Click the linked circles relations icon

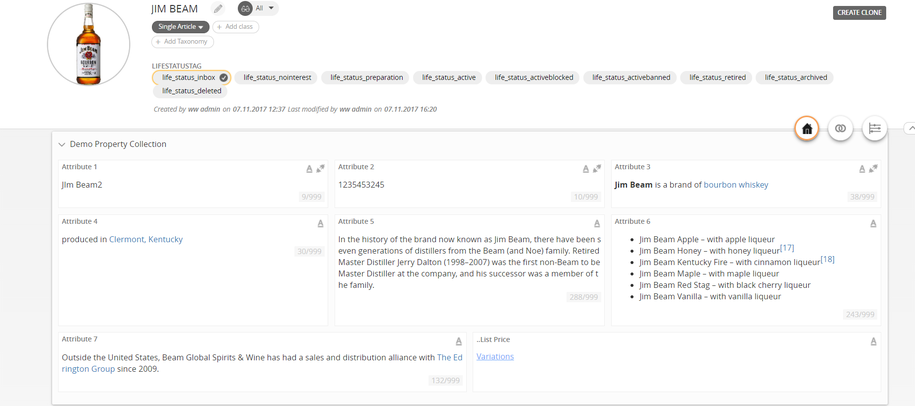[x=841, y=129]
